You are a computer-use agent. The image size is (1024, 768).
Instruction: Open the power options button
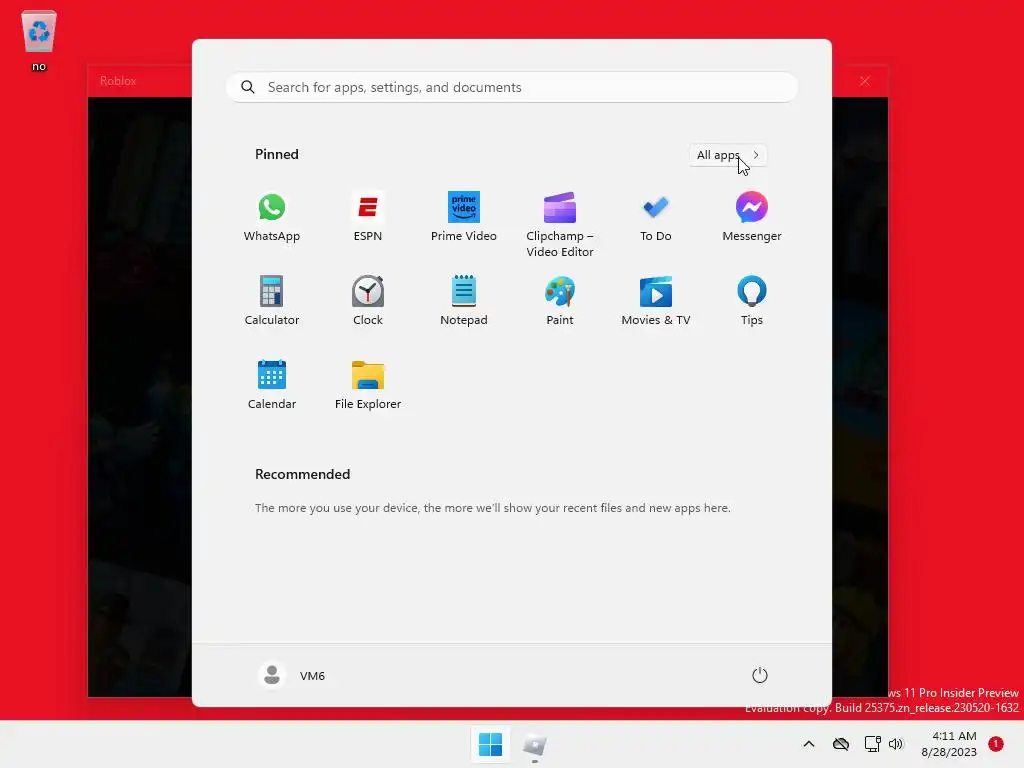[x=760, y=675]
